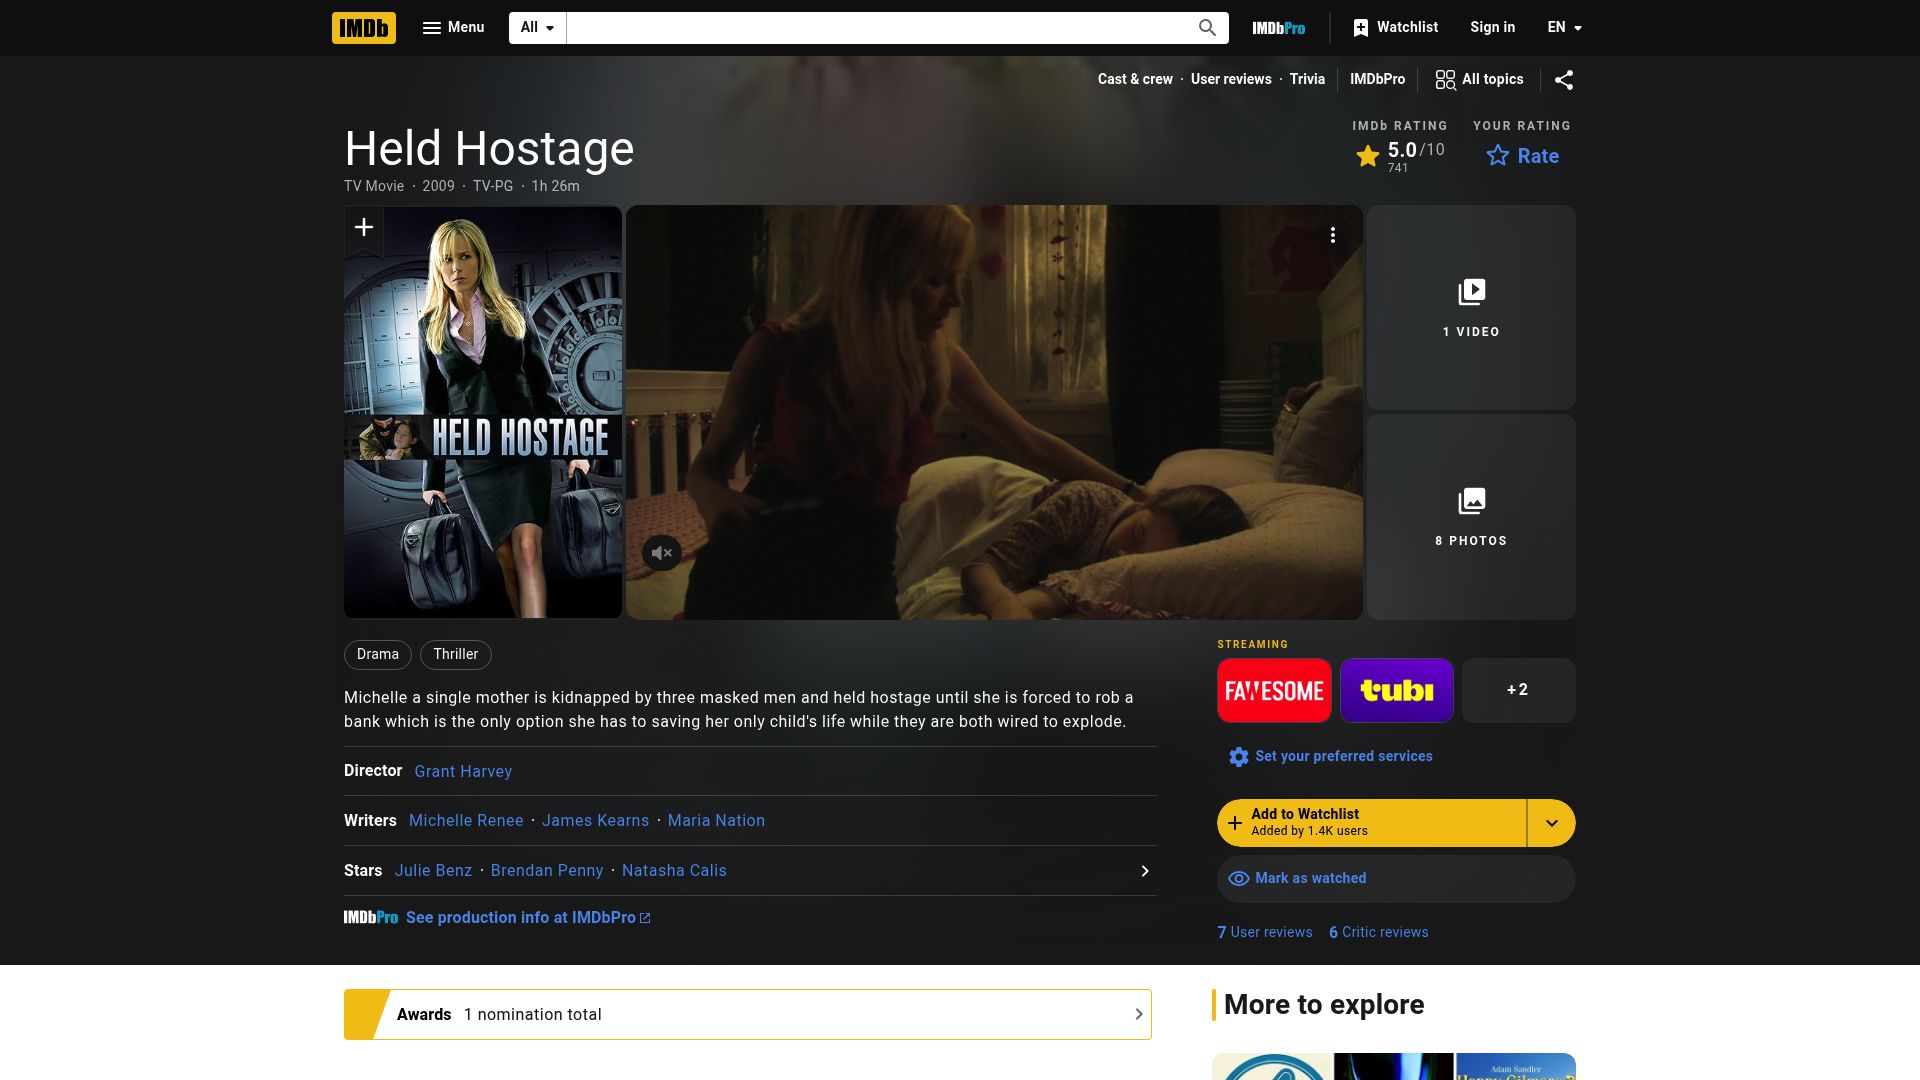Watch on Tubi streaming service
This screenshot has height=1080, width=1920.
1396,690
